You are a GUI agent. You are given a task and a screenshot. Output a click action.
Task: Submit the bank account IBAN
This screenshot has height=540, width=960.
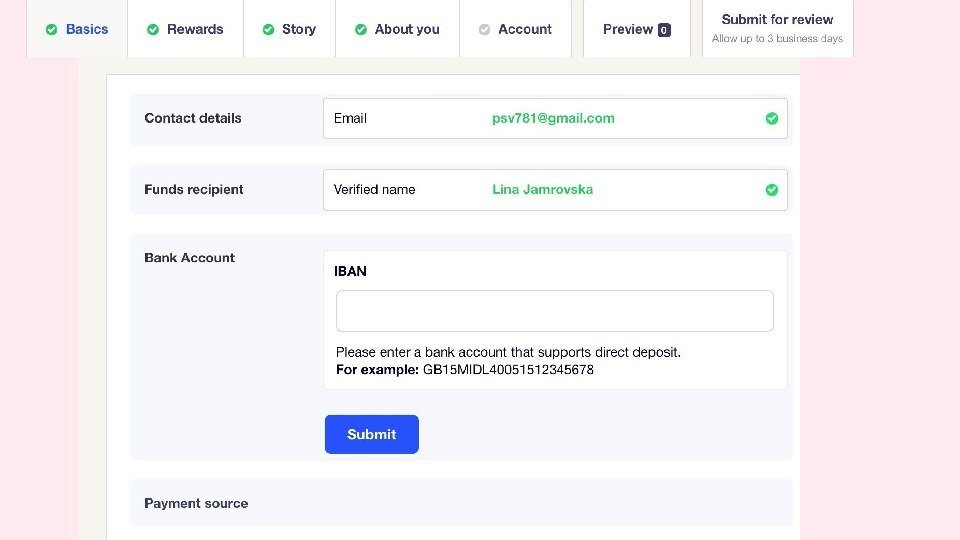click(372, 434)
